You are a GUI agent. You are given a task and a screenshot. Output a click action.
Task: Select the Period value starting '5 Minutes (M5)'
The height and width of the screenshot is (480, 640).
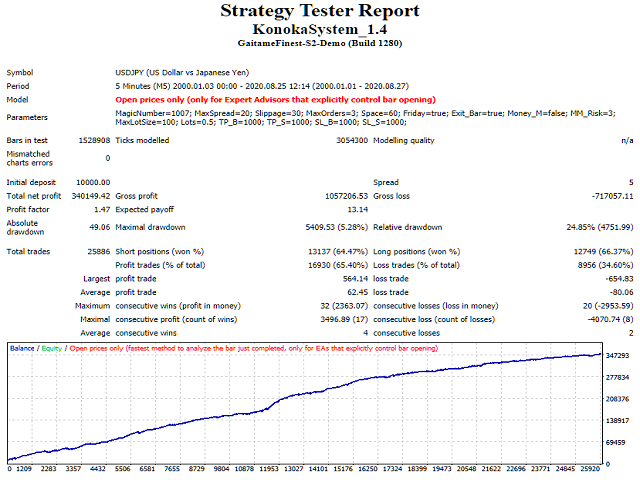tap(262, 86)
